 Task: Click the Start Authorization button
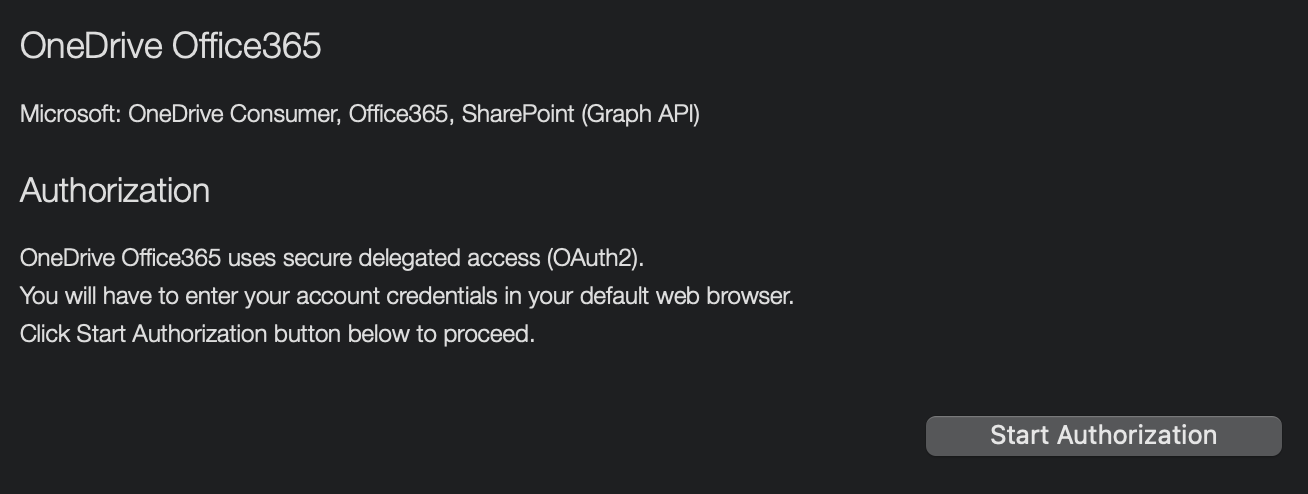(x=1103, y=436)
